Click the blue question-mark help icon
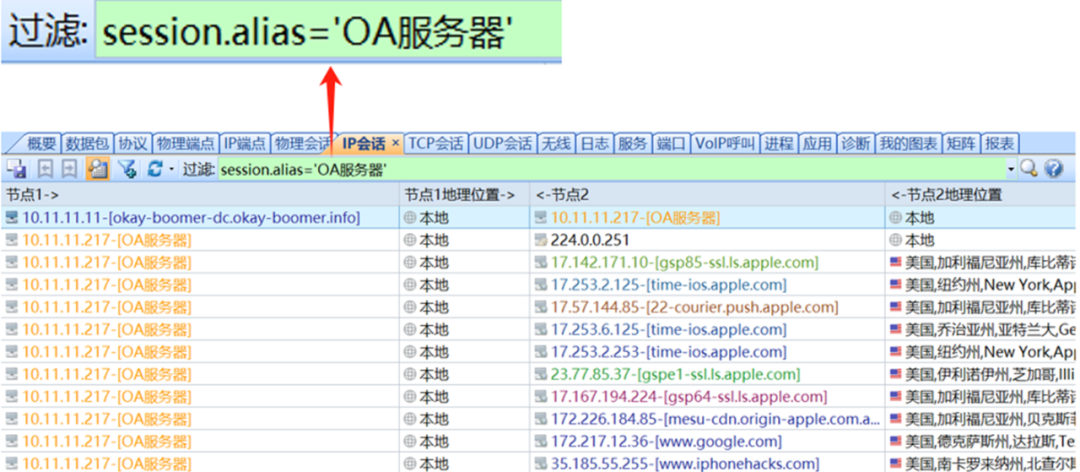This screenshot has height=472, width=1080. pyautogui.click(x=1053, y=169)
